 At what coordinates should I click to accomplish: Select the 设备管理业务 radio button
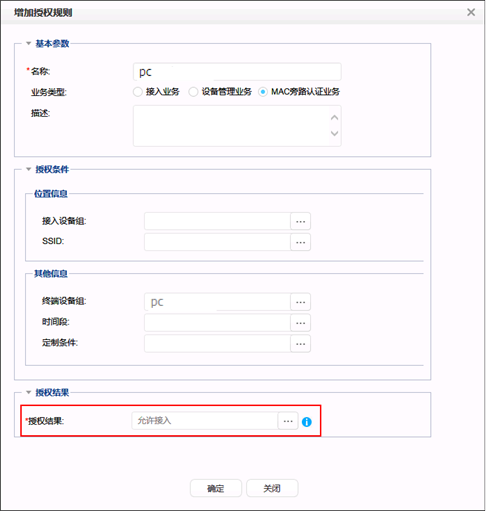click(193, 92)
